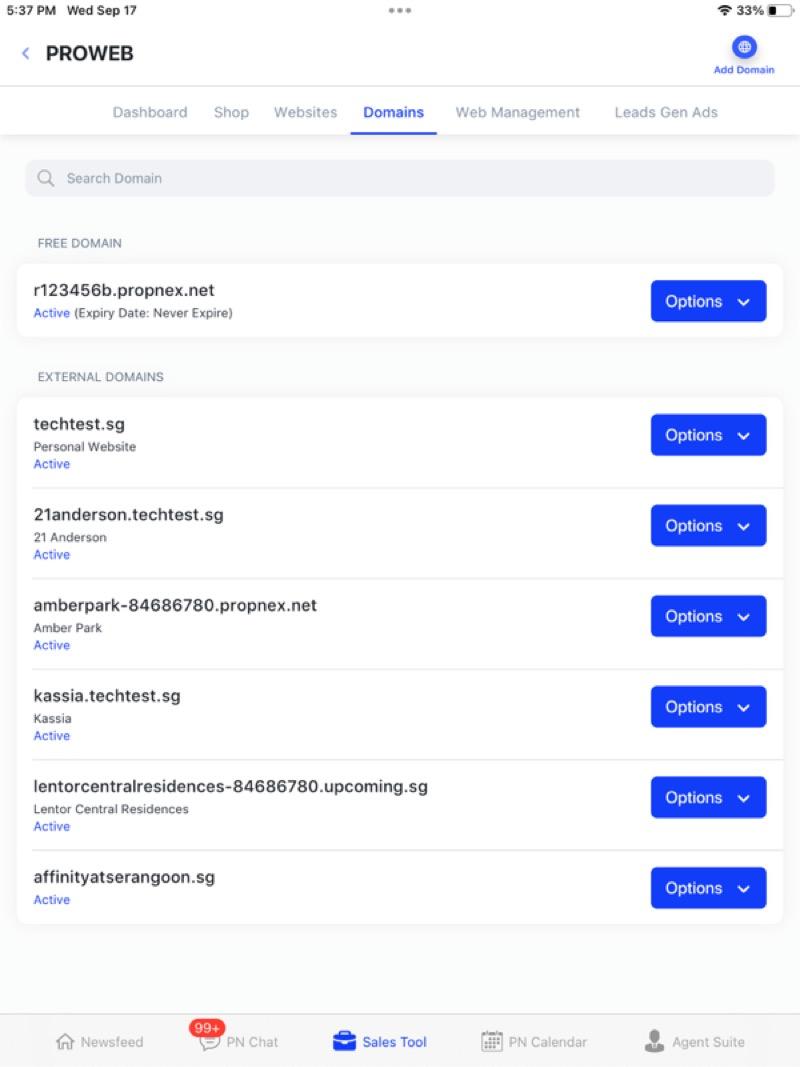Viewport: 800px width, 1067px height.
Task: Open PN Chat with 99+ badge
Action: 210,1041
